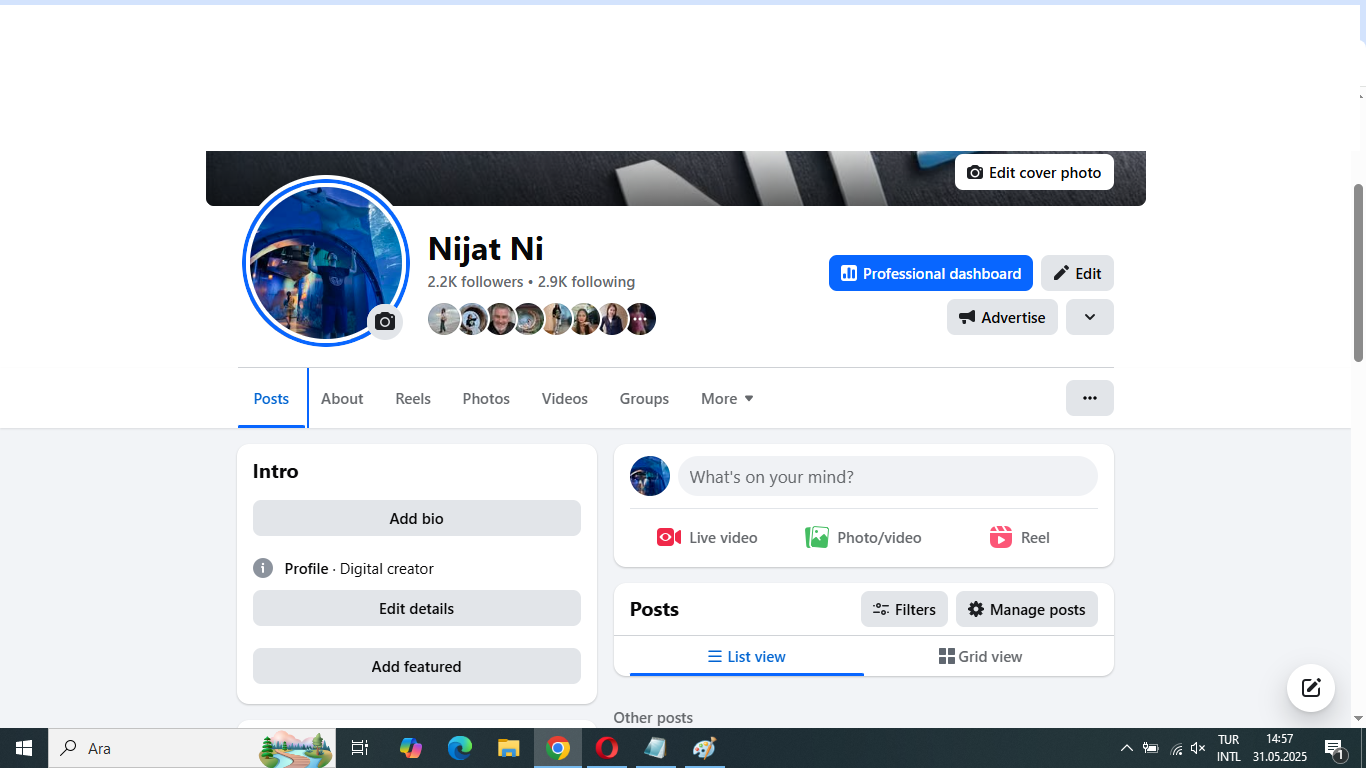Click the Live video icon

(669, 538)
